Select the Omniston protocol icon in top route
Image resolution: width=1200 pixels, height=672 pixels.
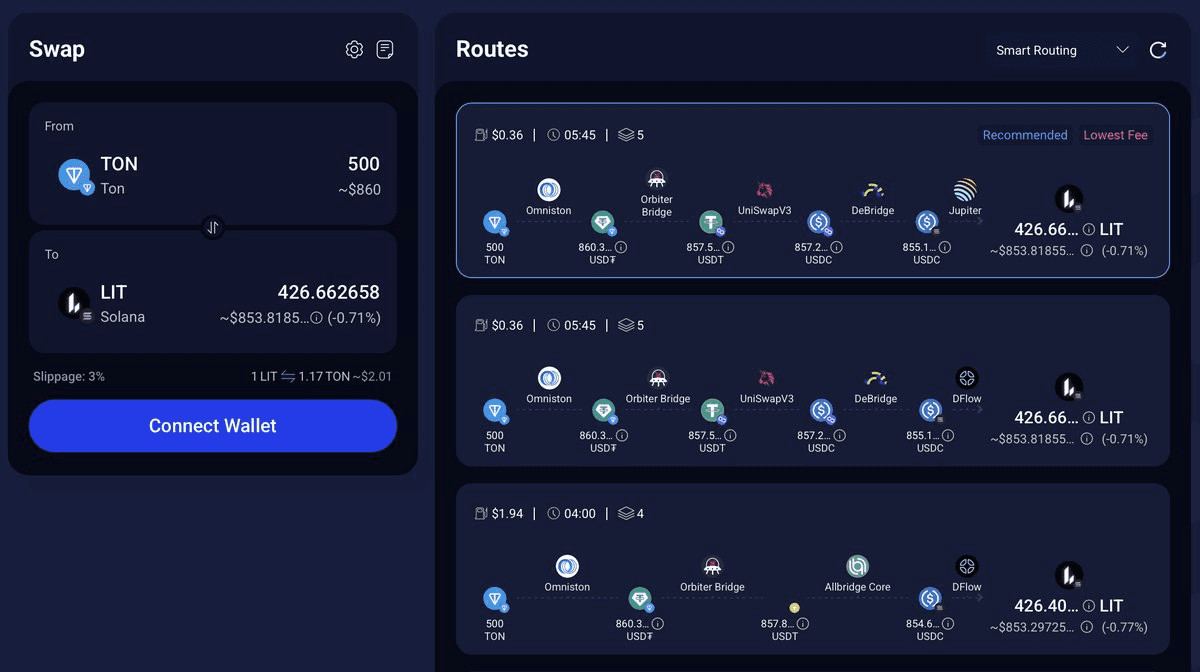[548, 191]
